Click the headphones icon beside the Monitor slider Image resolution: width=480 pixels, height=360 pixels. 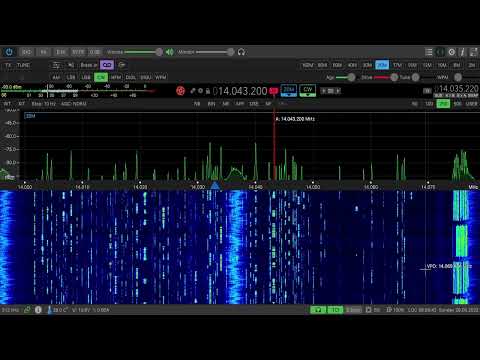[x=241, y=52]
